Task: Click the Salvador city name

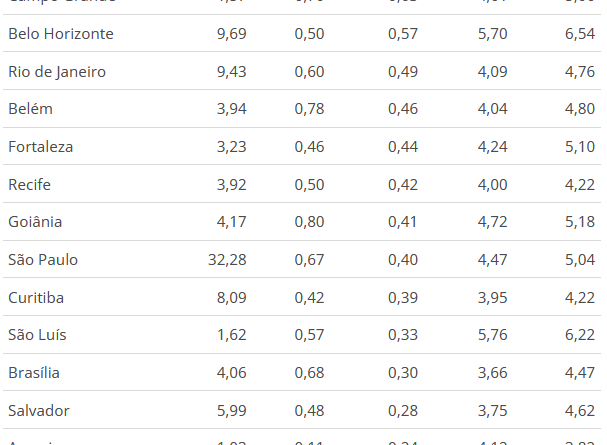Action: click(39, 411)
